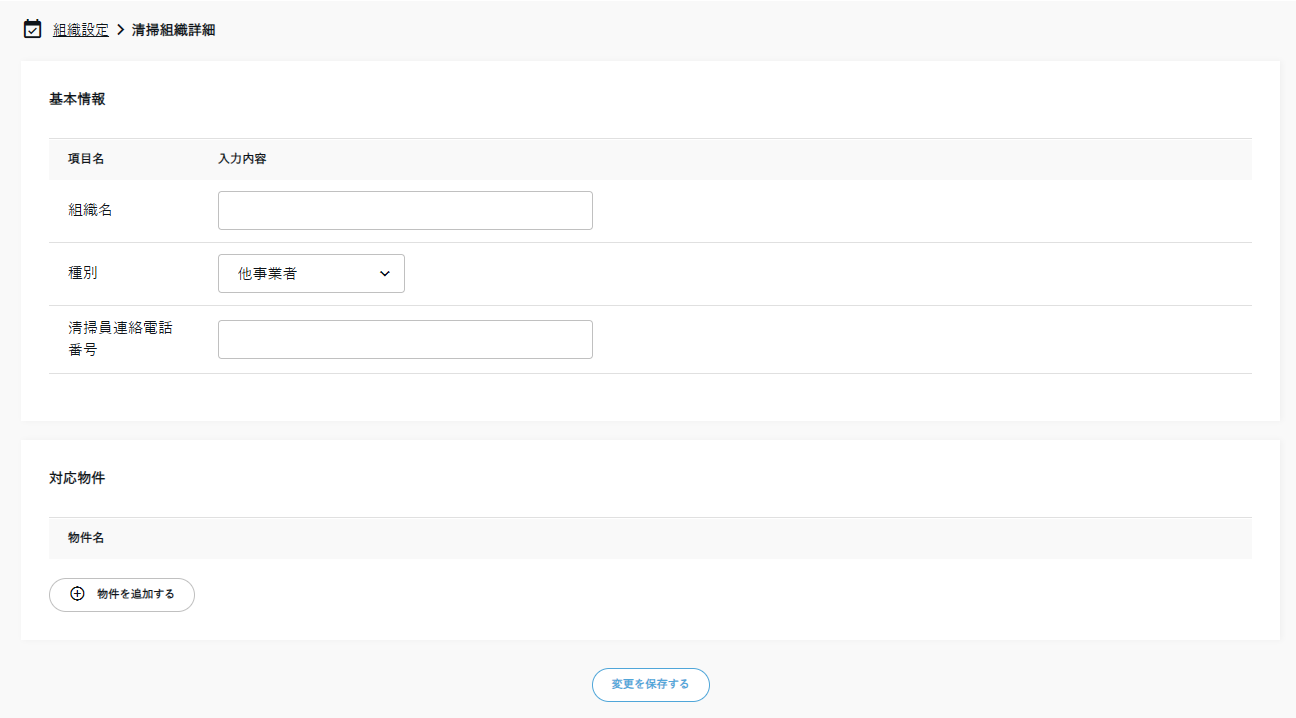
Task: Click the 対応物件 section heading
Action: (x=77, y=478)
